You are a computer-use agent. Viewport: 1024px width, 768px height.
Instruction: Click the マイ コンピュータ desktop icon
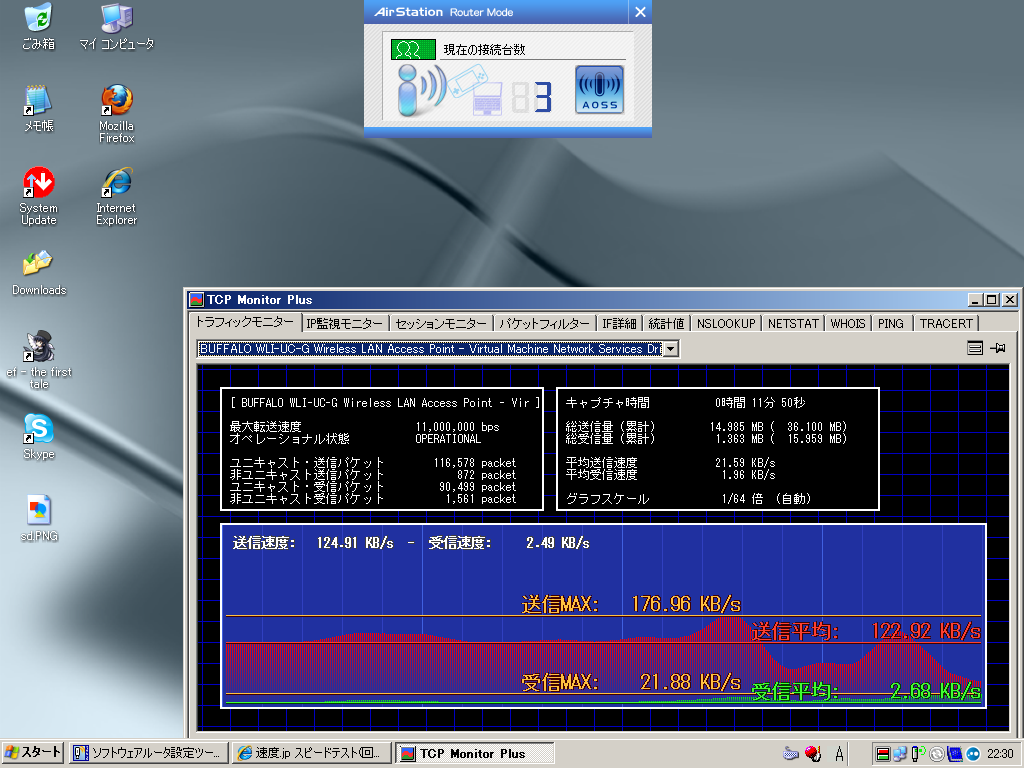(x=117, y=27)
